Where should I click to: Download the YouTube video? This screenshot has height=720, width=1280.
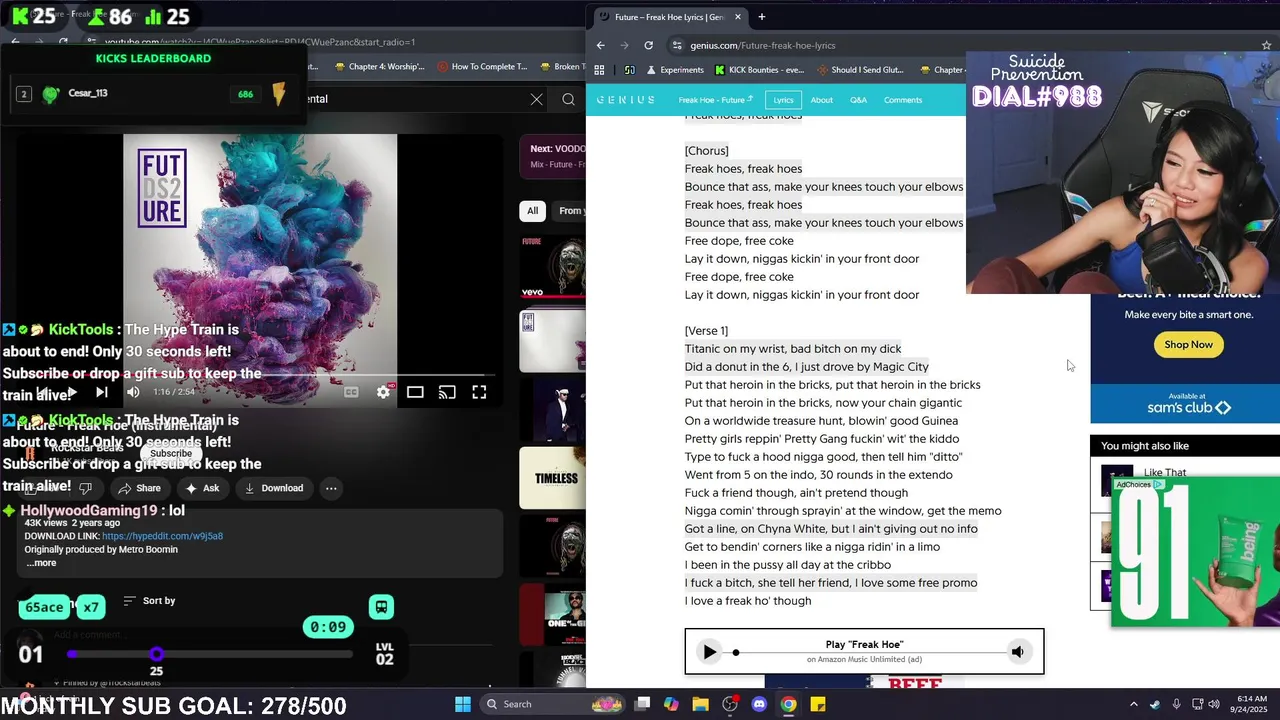tap(273, 488)
